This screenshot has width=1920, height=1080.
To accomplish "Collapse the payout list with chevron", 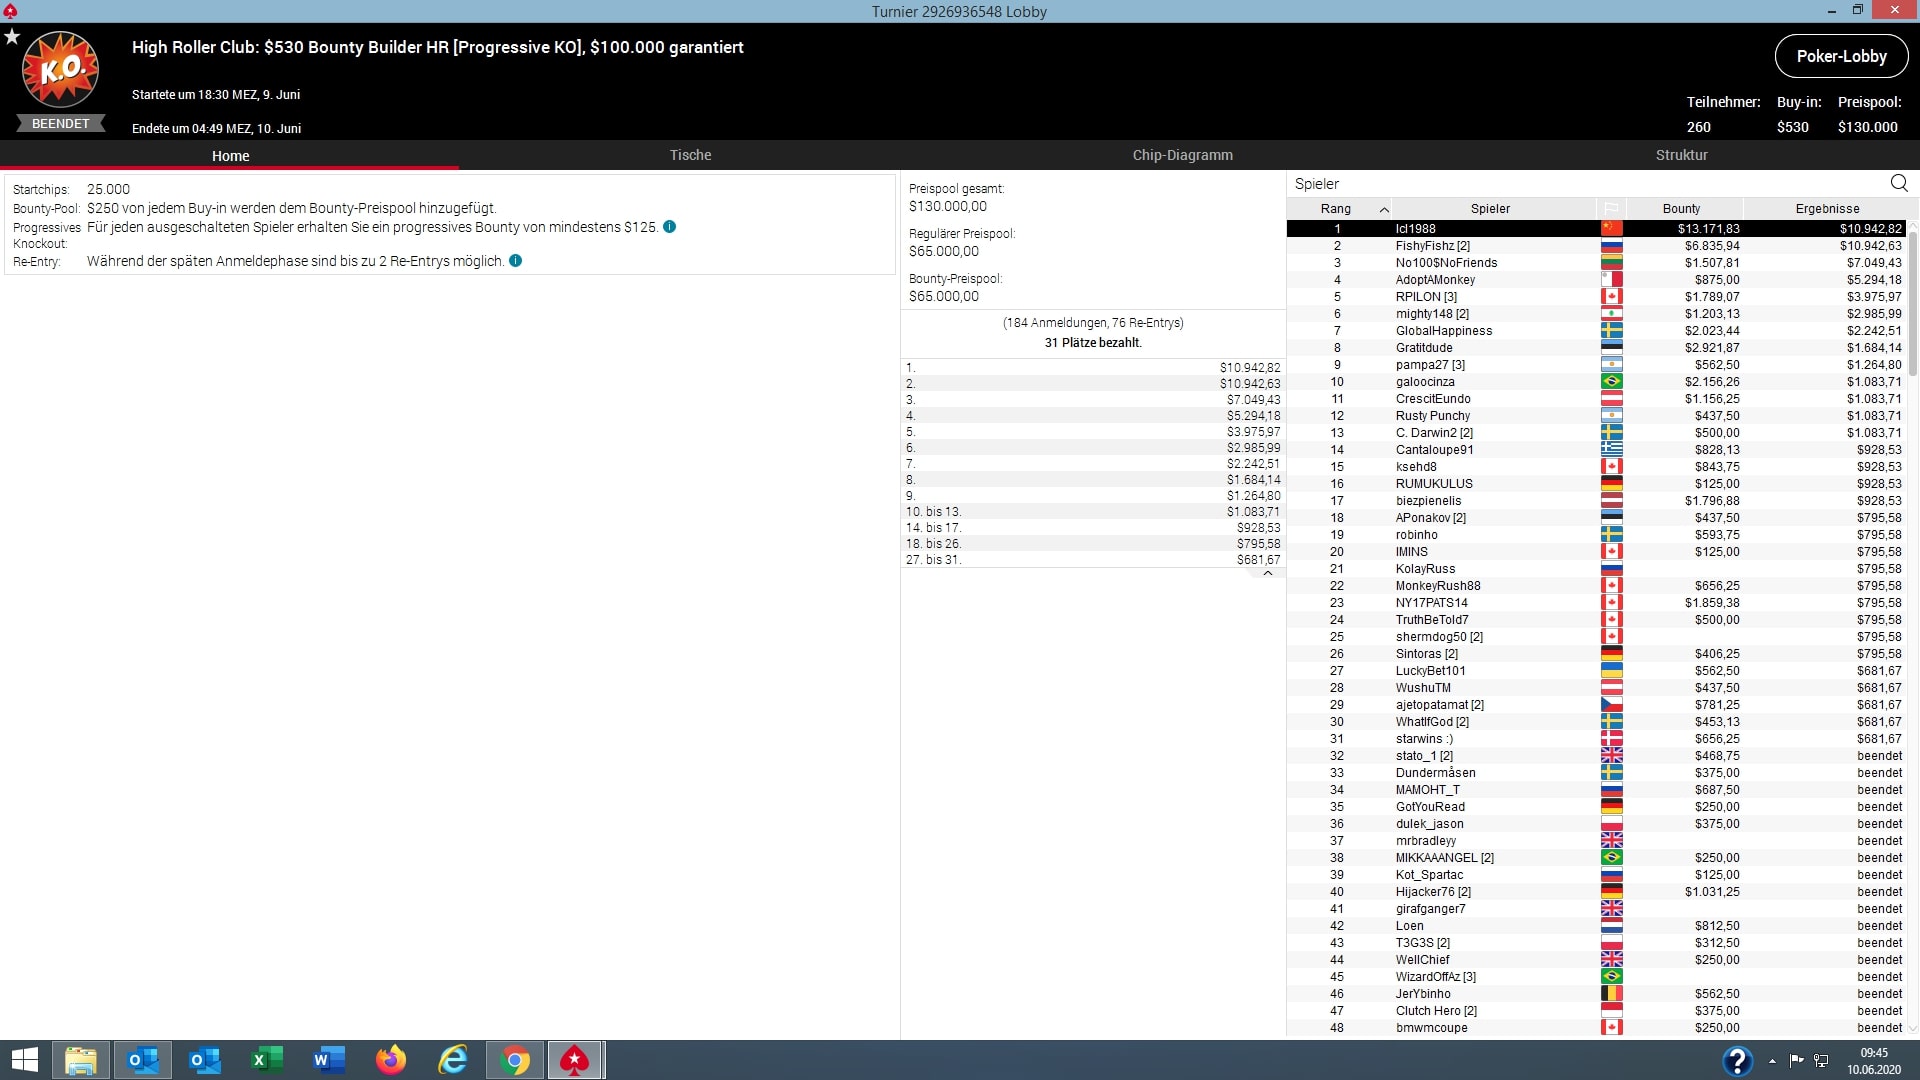I will point(1268,574).
